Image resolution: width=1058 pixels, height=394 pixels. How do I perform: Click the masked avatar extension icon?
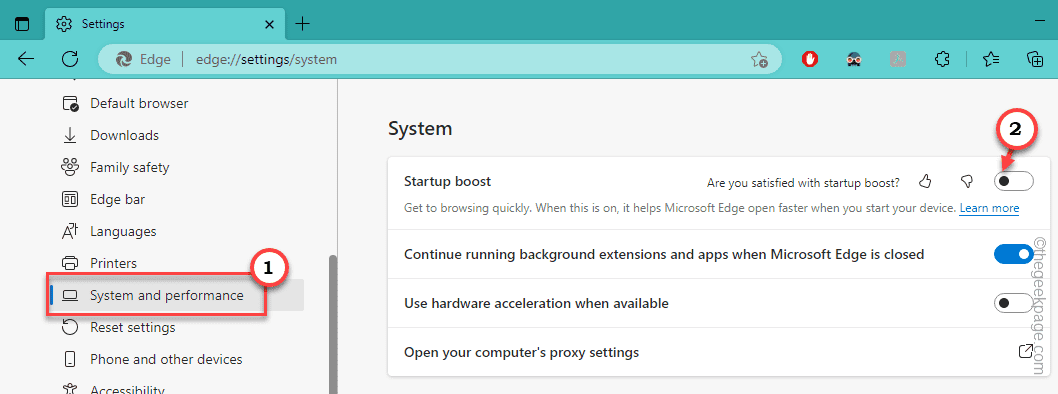[x=854, y=59]
